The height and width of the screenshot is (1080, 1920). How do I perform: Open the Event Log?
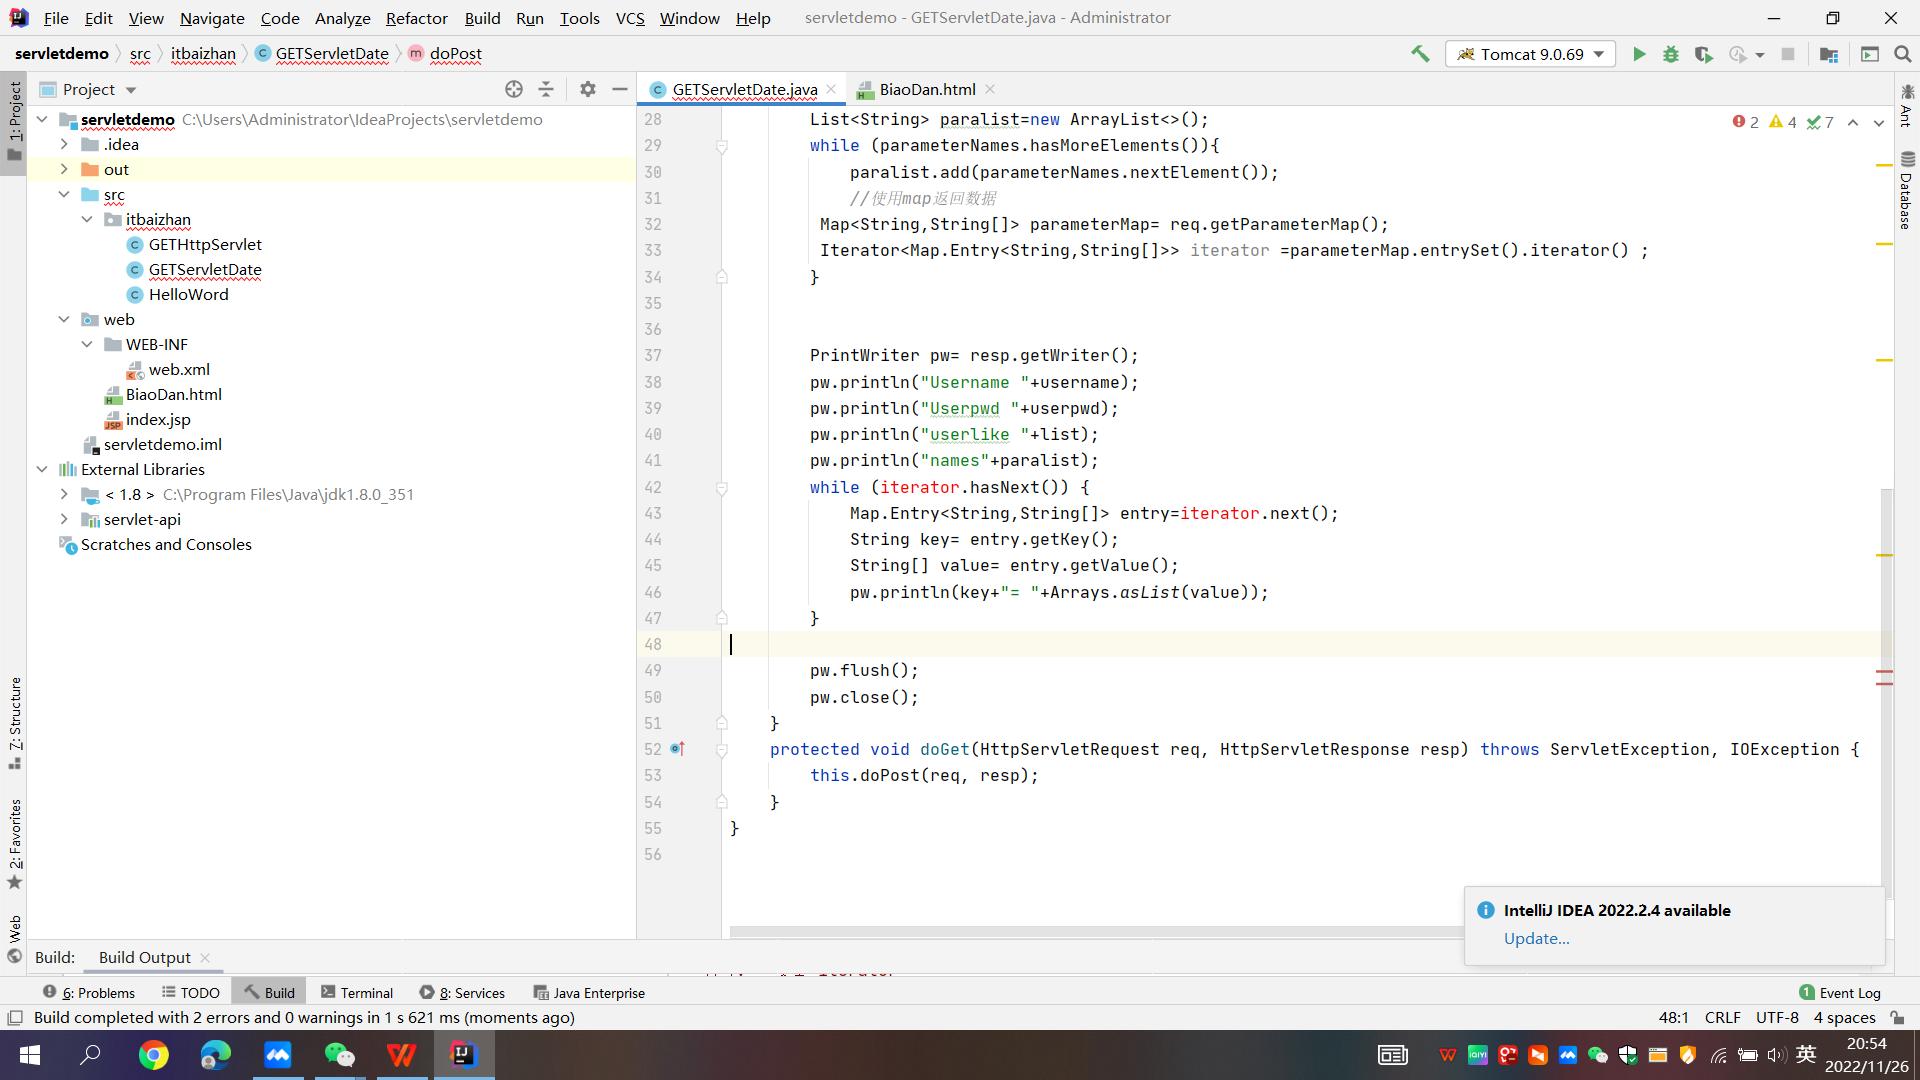(x=1840, y=993)
